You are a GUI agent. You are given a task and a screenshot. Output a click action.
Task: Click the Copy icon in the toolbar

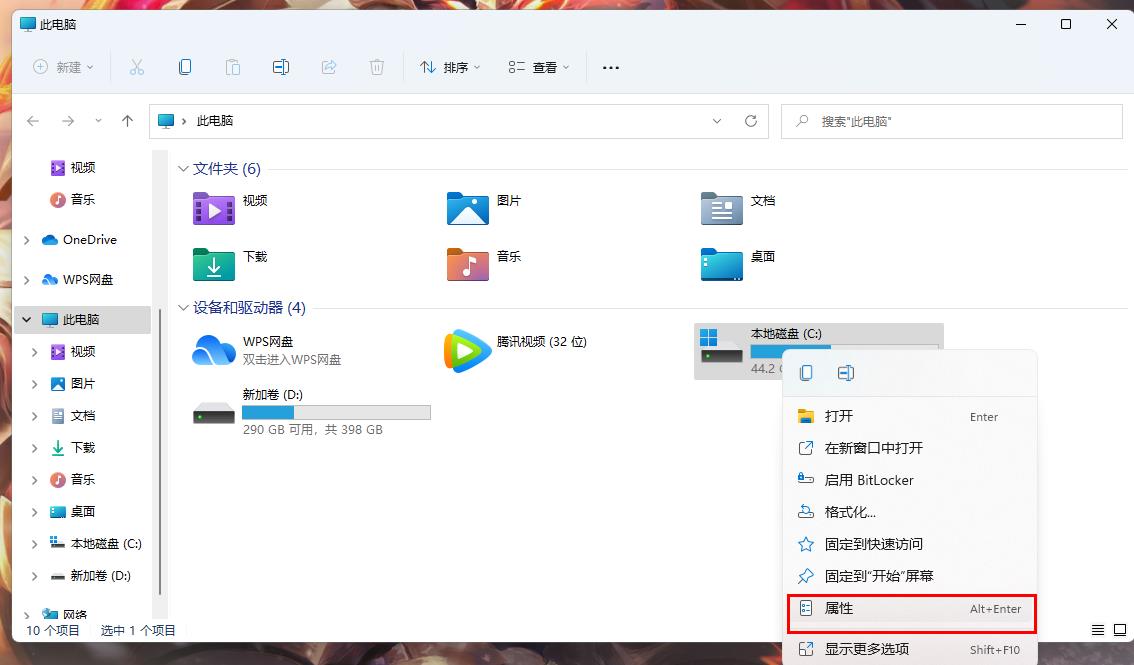click(x=185, y=67)
